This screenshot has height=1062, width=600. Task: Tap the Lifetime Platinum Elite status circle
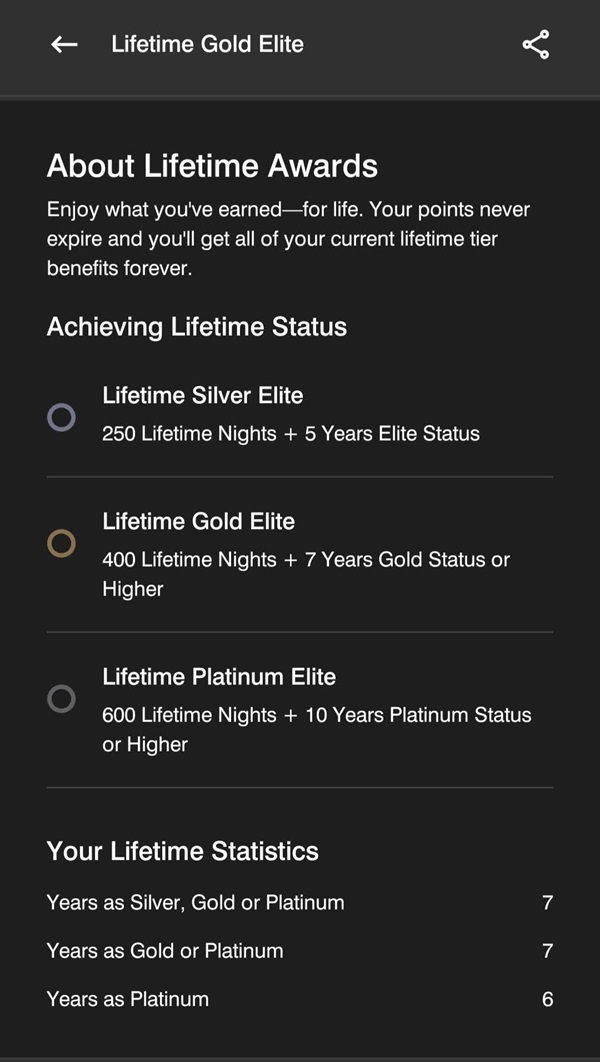pyautogui.click(x=61, y=700)
